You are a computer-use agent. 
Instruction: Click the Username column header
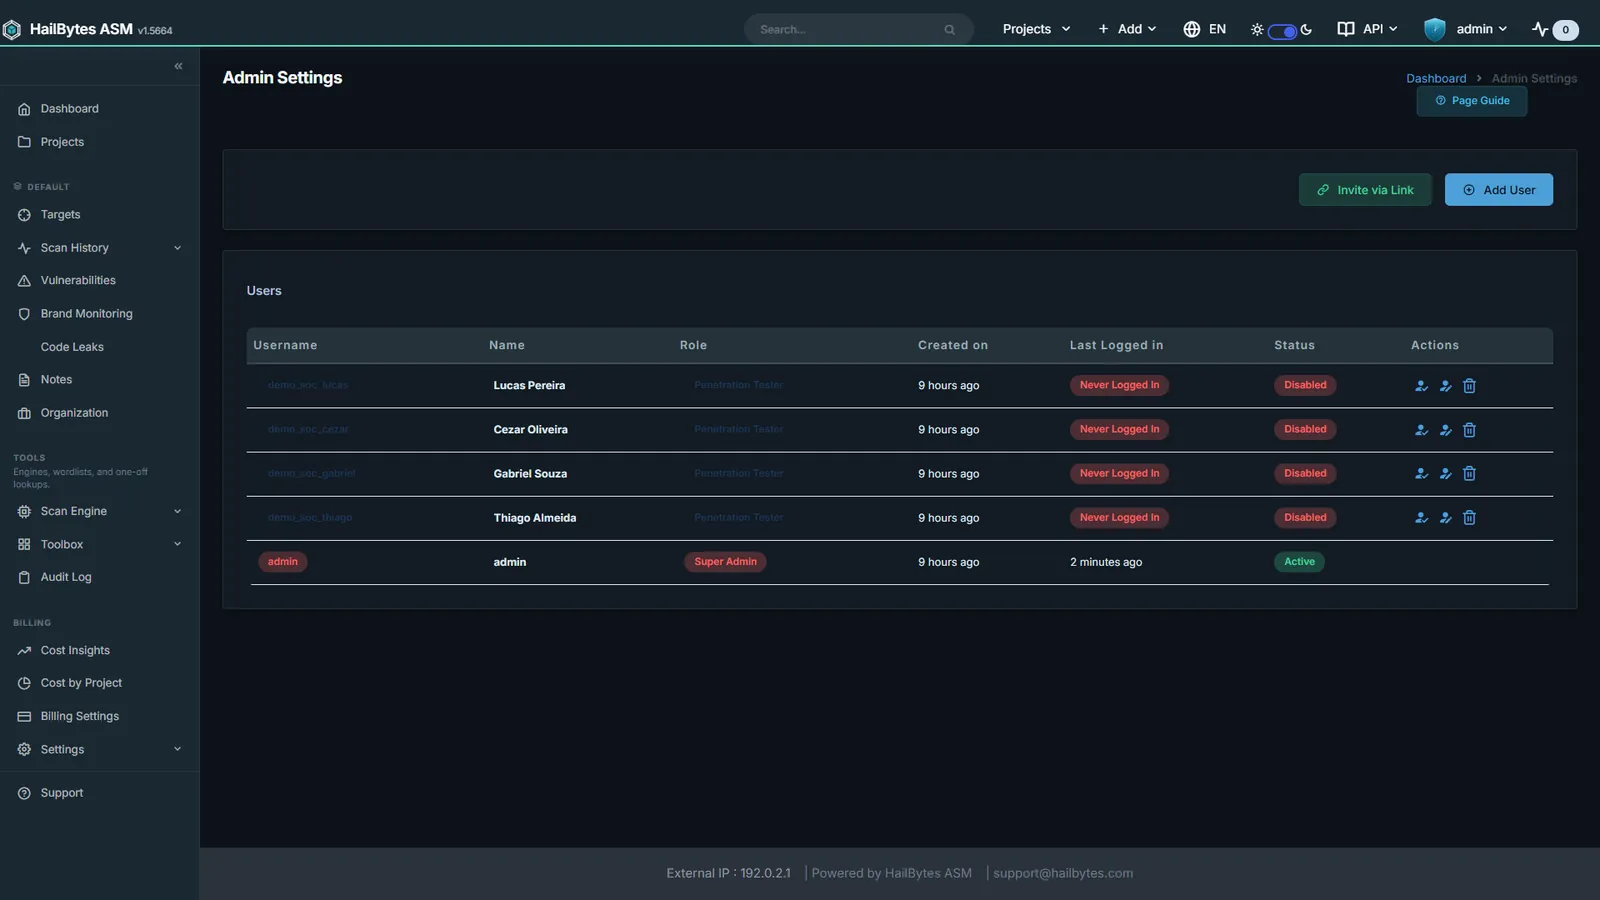tap(285, 345)
